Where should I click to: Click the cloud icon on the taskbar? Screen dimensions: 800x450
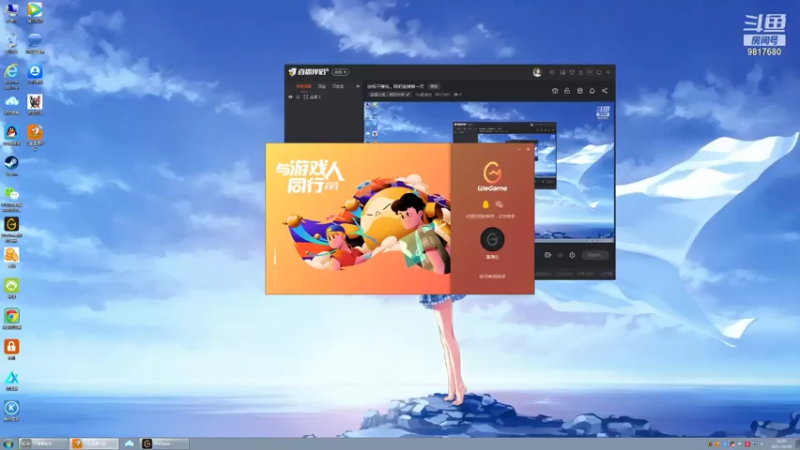[x=129, y=443]
